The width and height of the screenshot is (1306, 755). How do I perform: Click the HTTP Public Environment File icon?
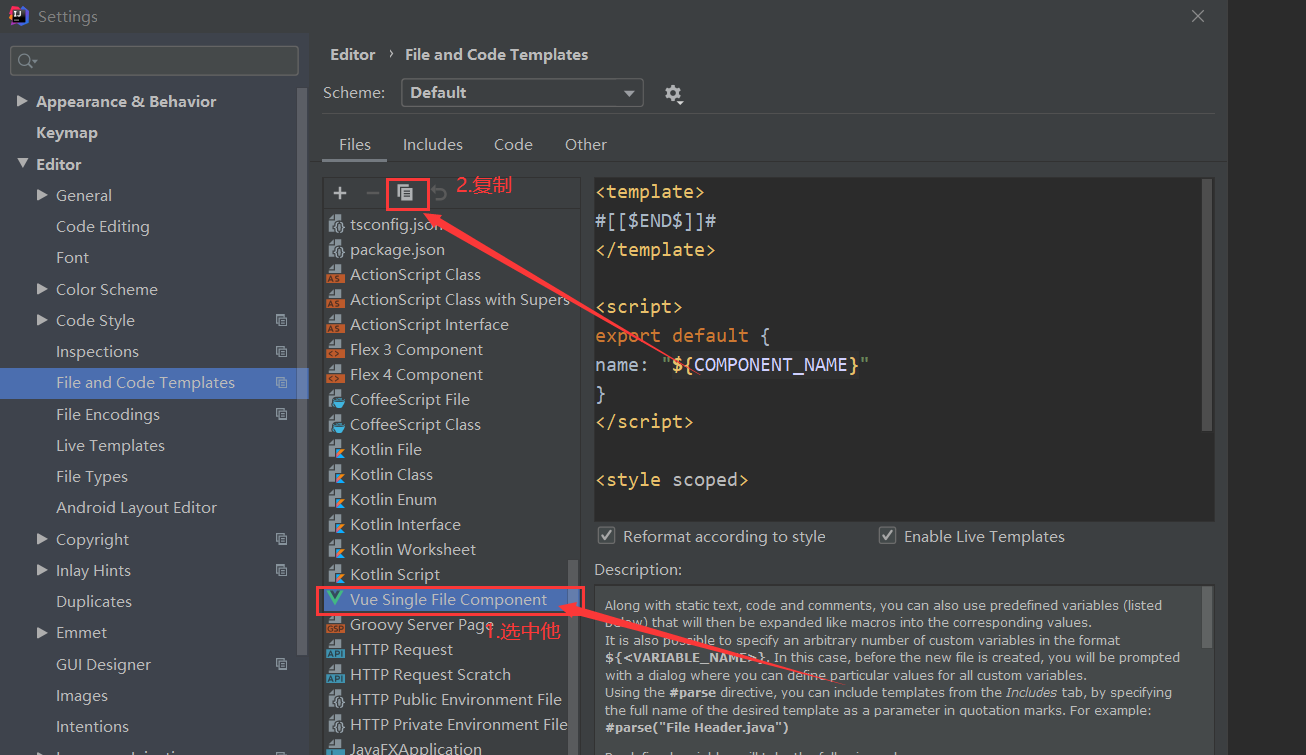tap(335, 700)
